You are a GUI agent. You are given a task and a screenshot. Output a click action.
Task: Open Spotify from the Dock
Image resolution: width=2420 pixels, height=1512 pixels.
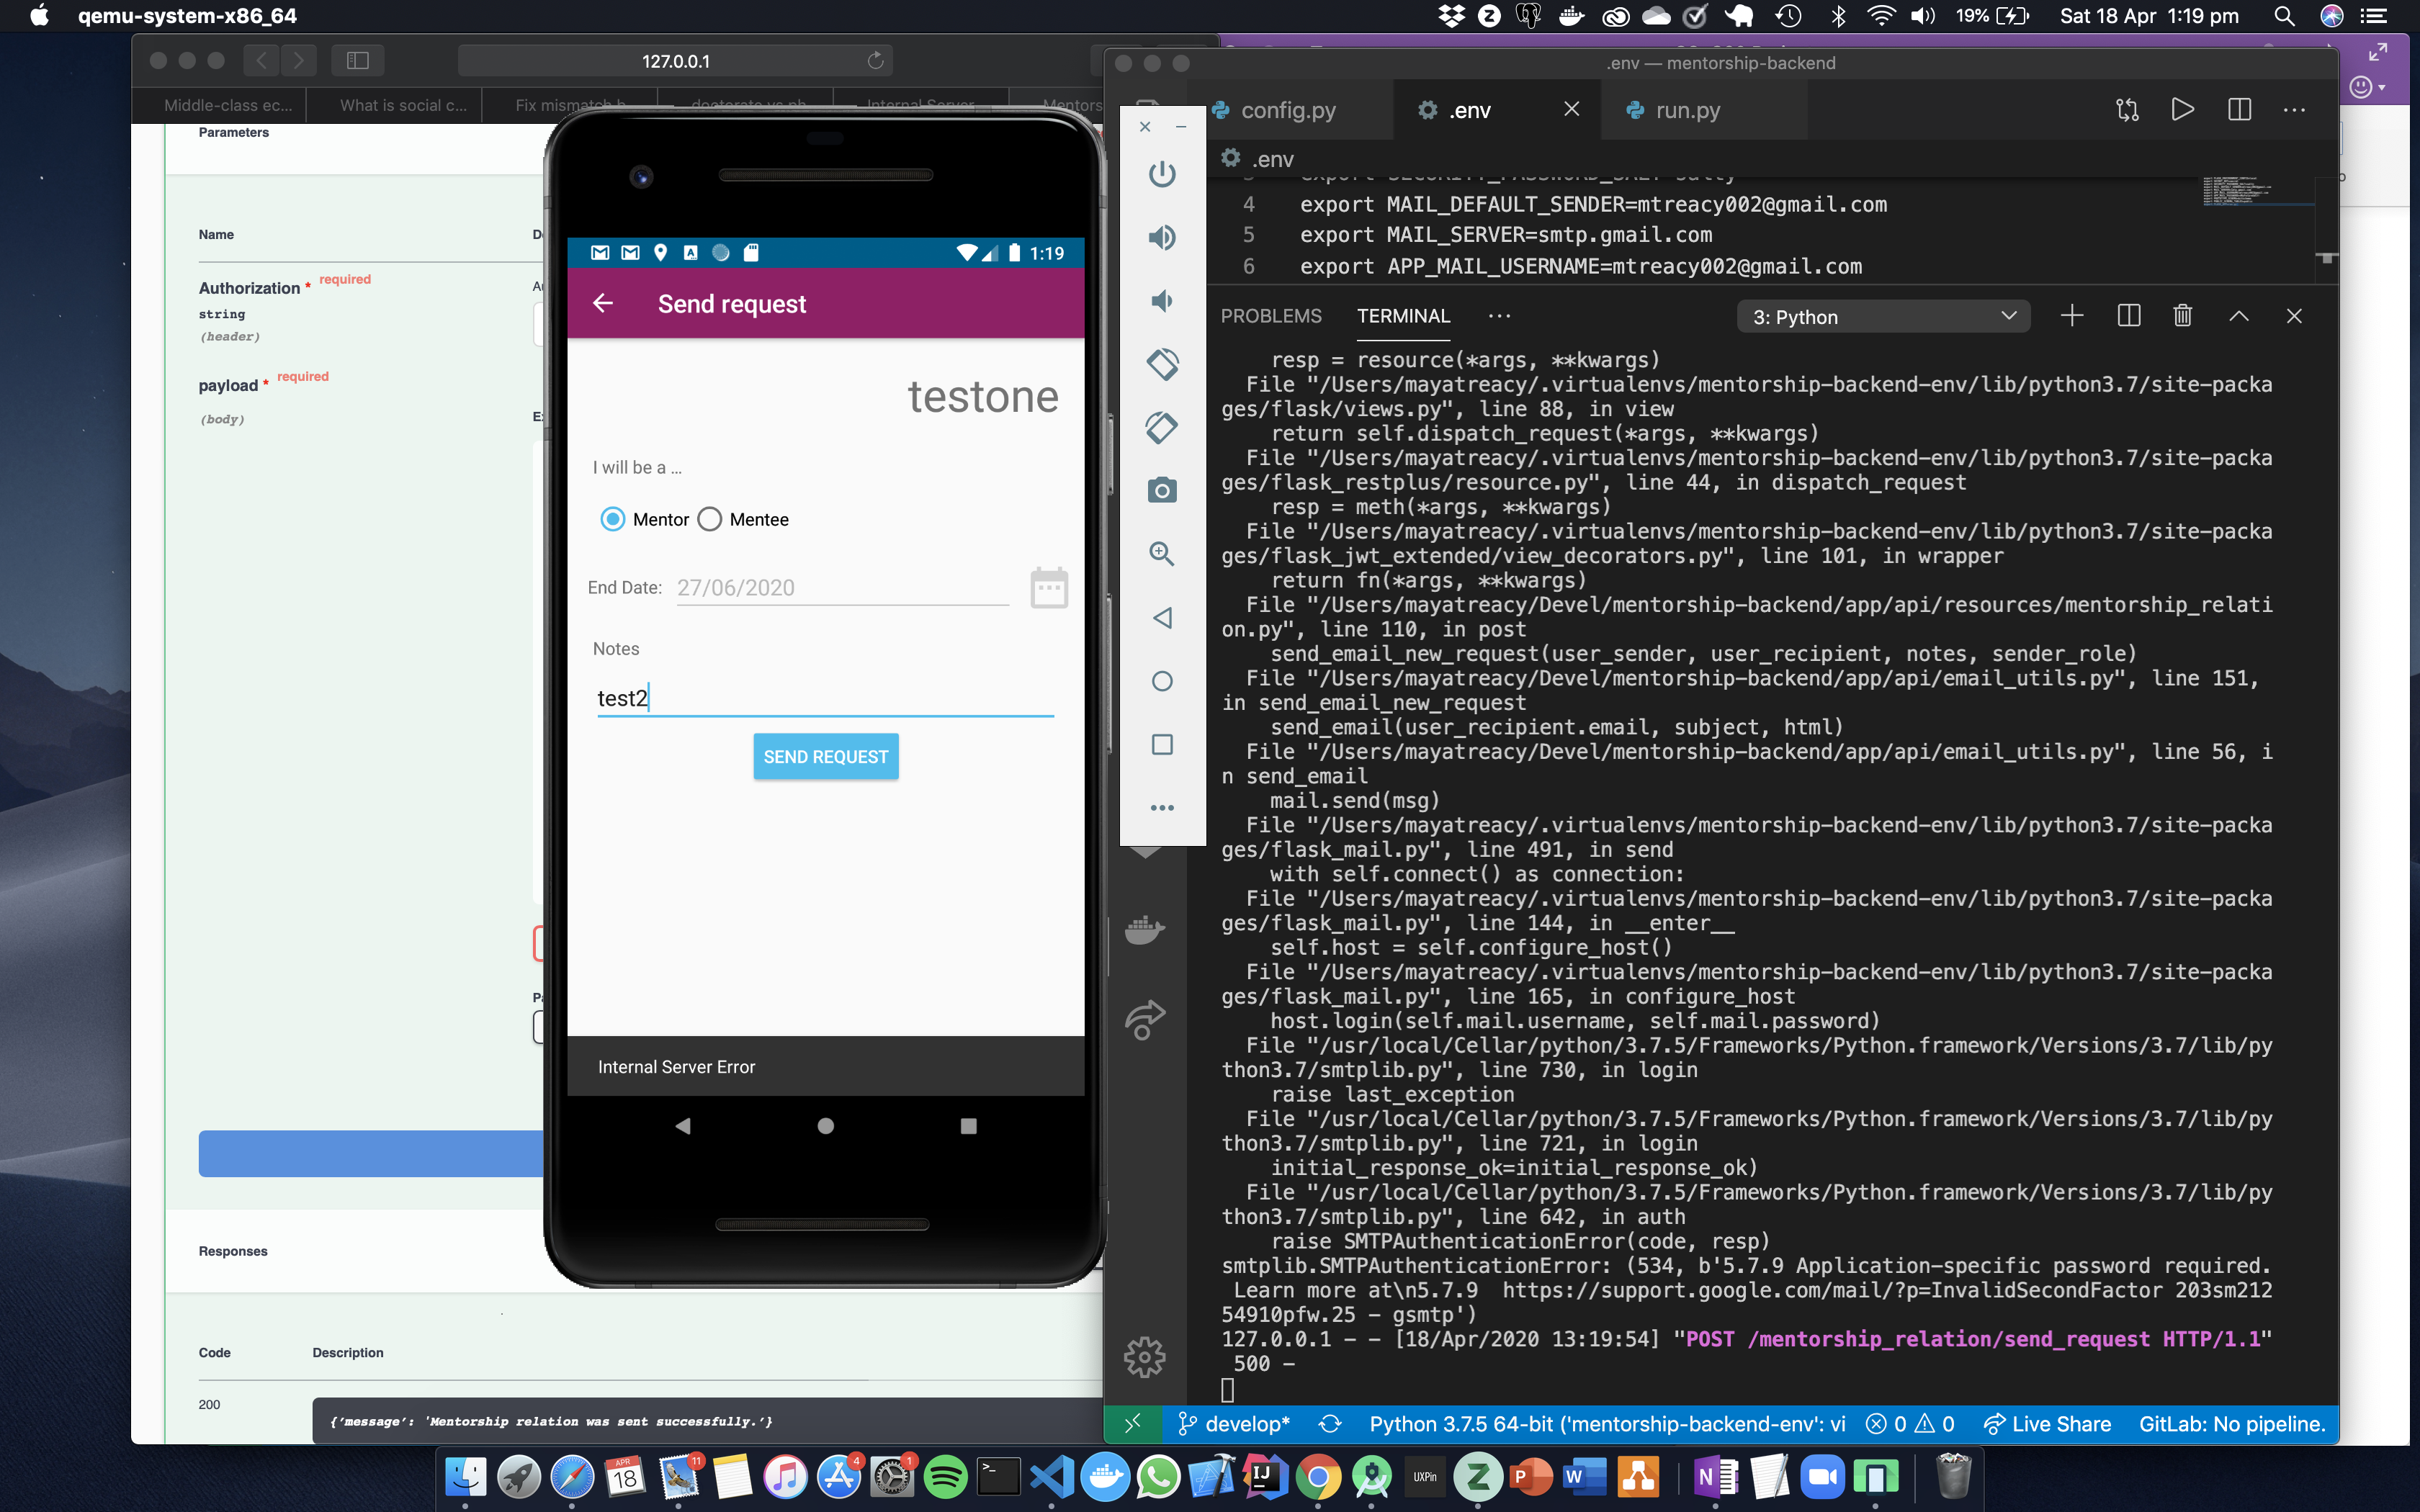[x=944, y=1476]
